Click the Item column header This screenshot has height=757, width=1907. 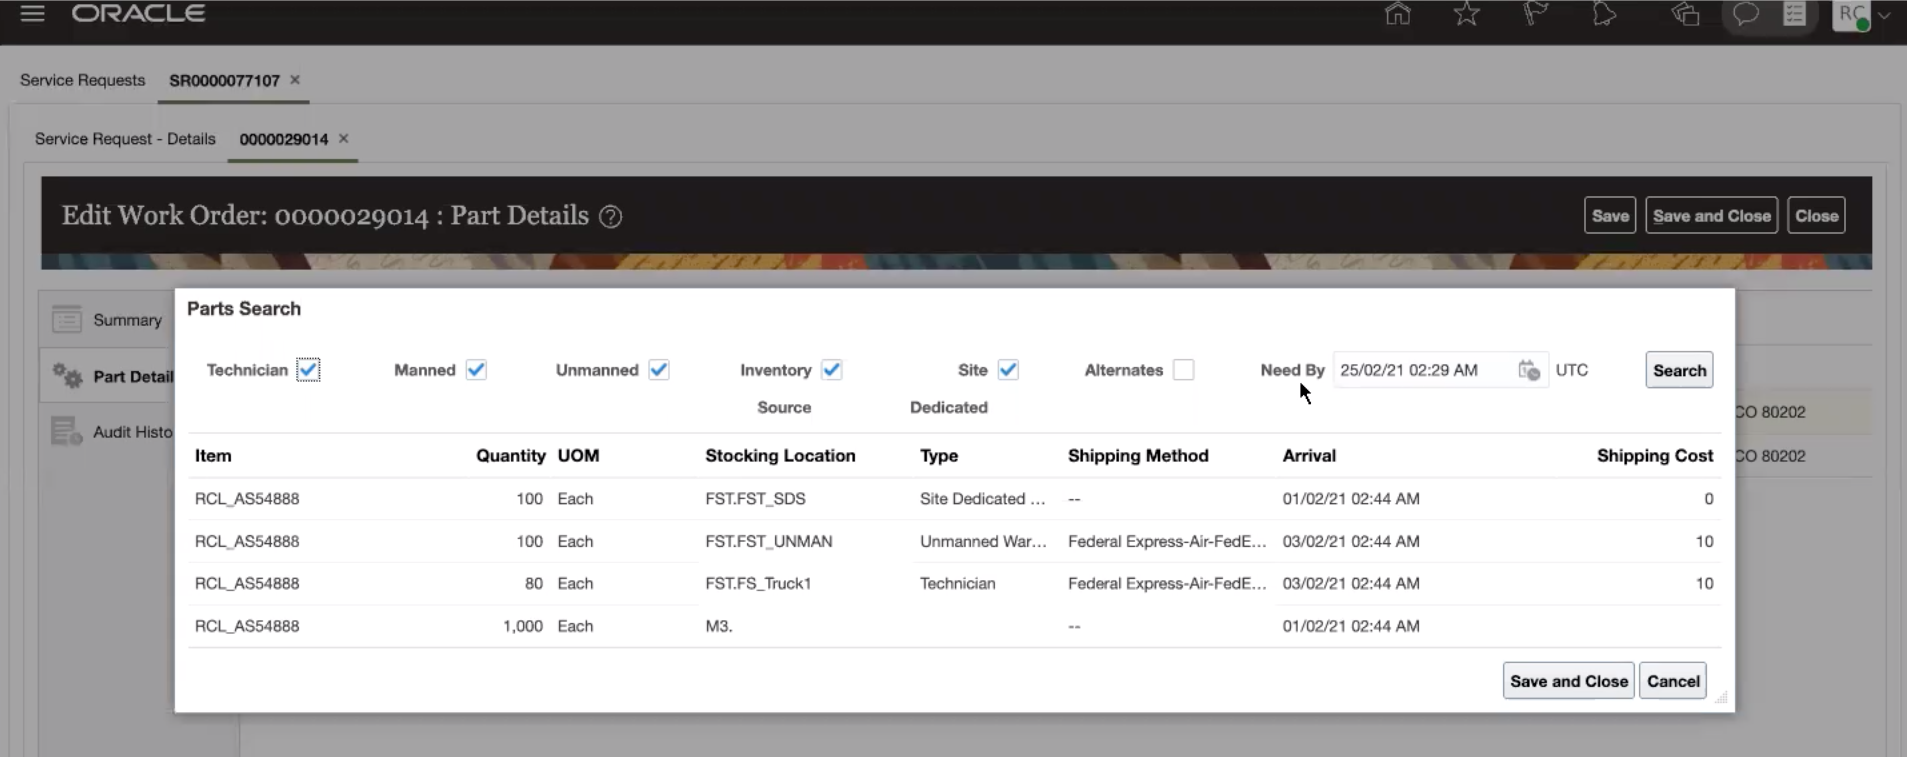213,456
